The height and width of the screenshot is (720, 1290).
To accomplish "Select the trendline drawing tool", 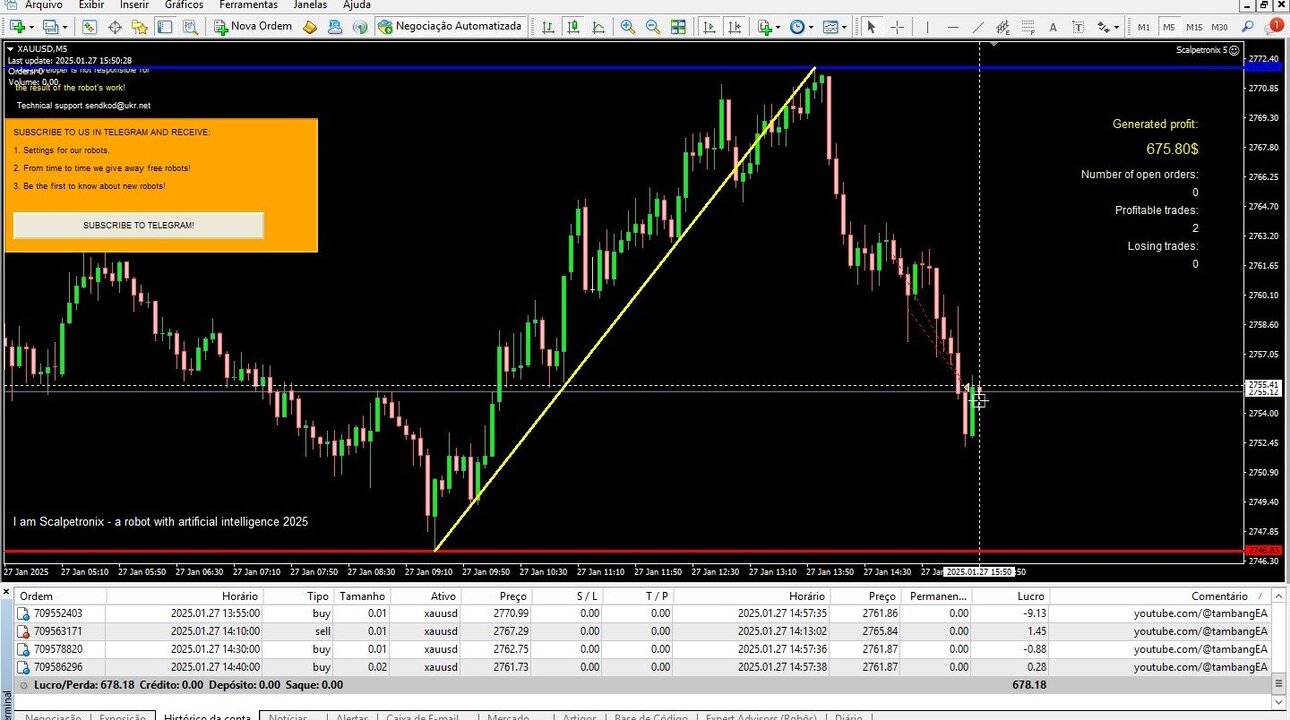I will point(978,27).
